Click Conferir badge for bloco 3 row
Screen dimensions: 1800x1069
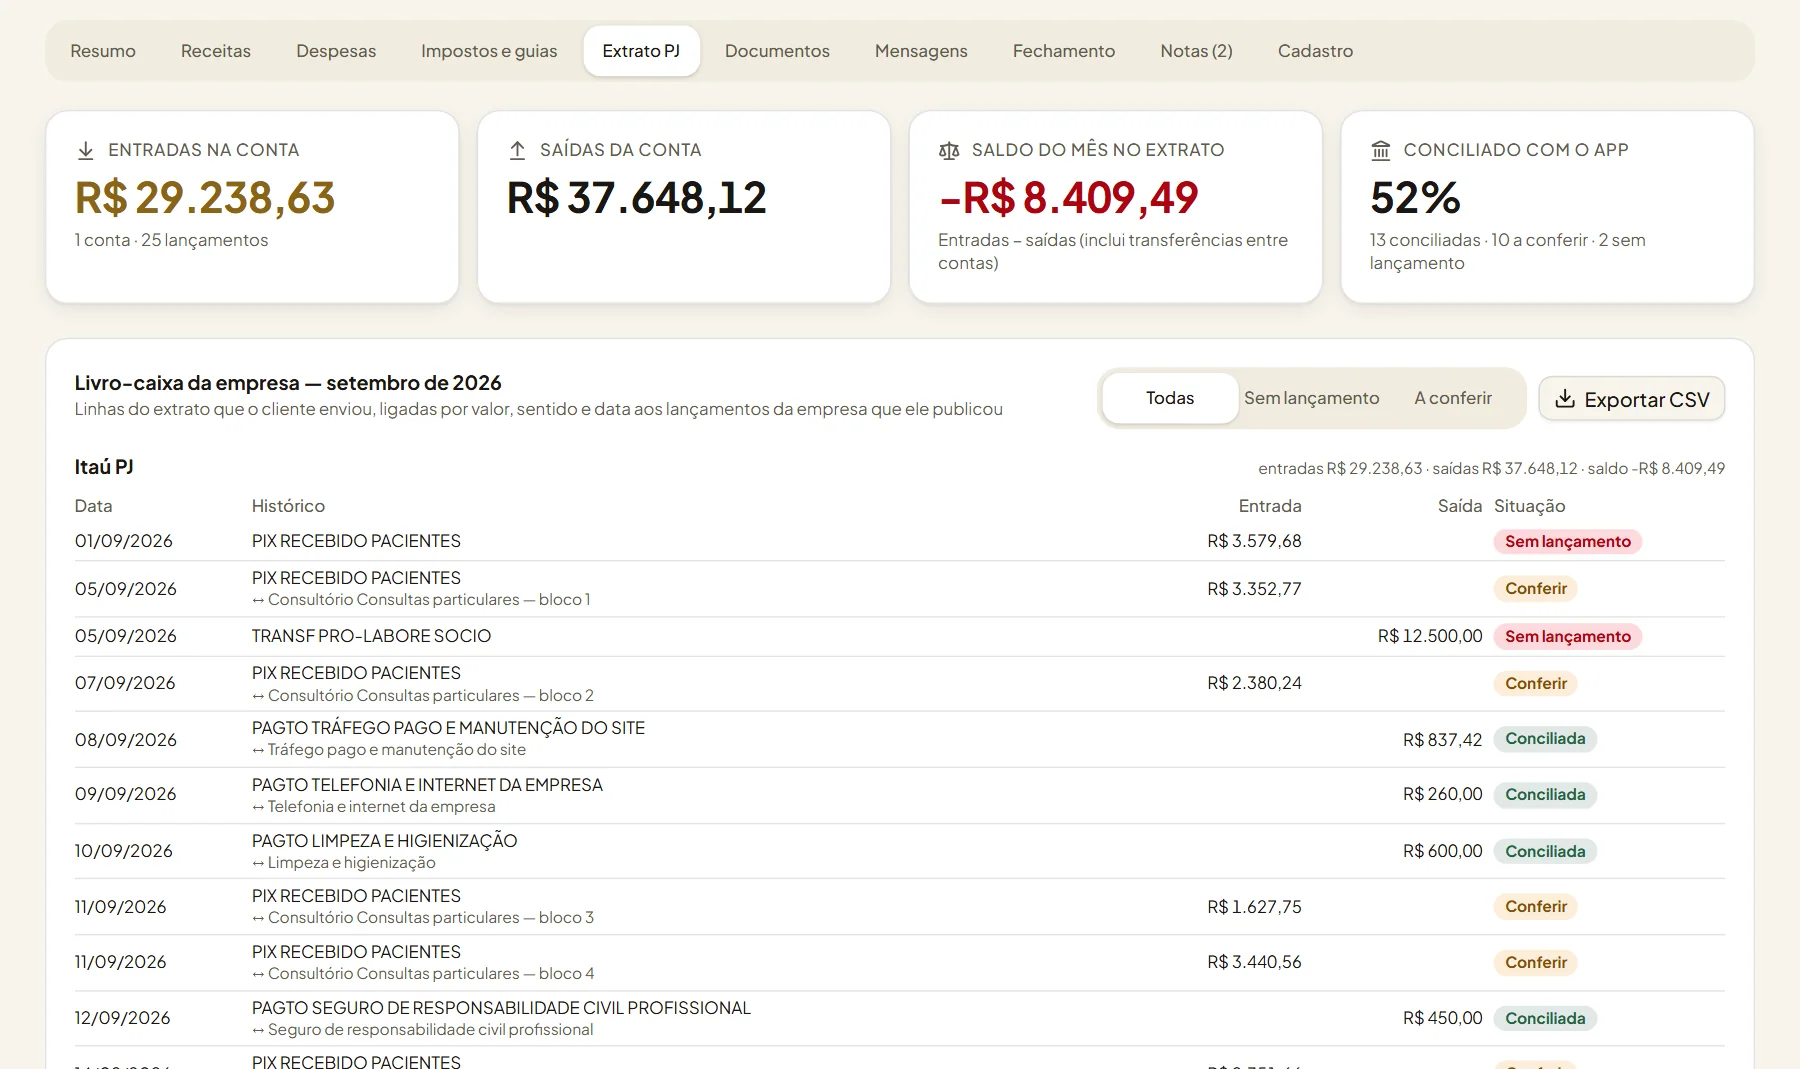point(1535,907)
